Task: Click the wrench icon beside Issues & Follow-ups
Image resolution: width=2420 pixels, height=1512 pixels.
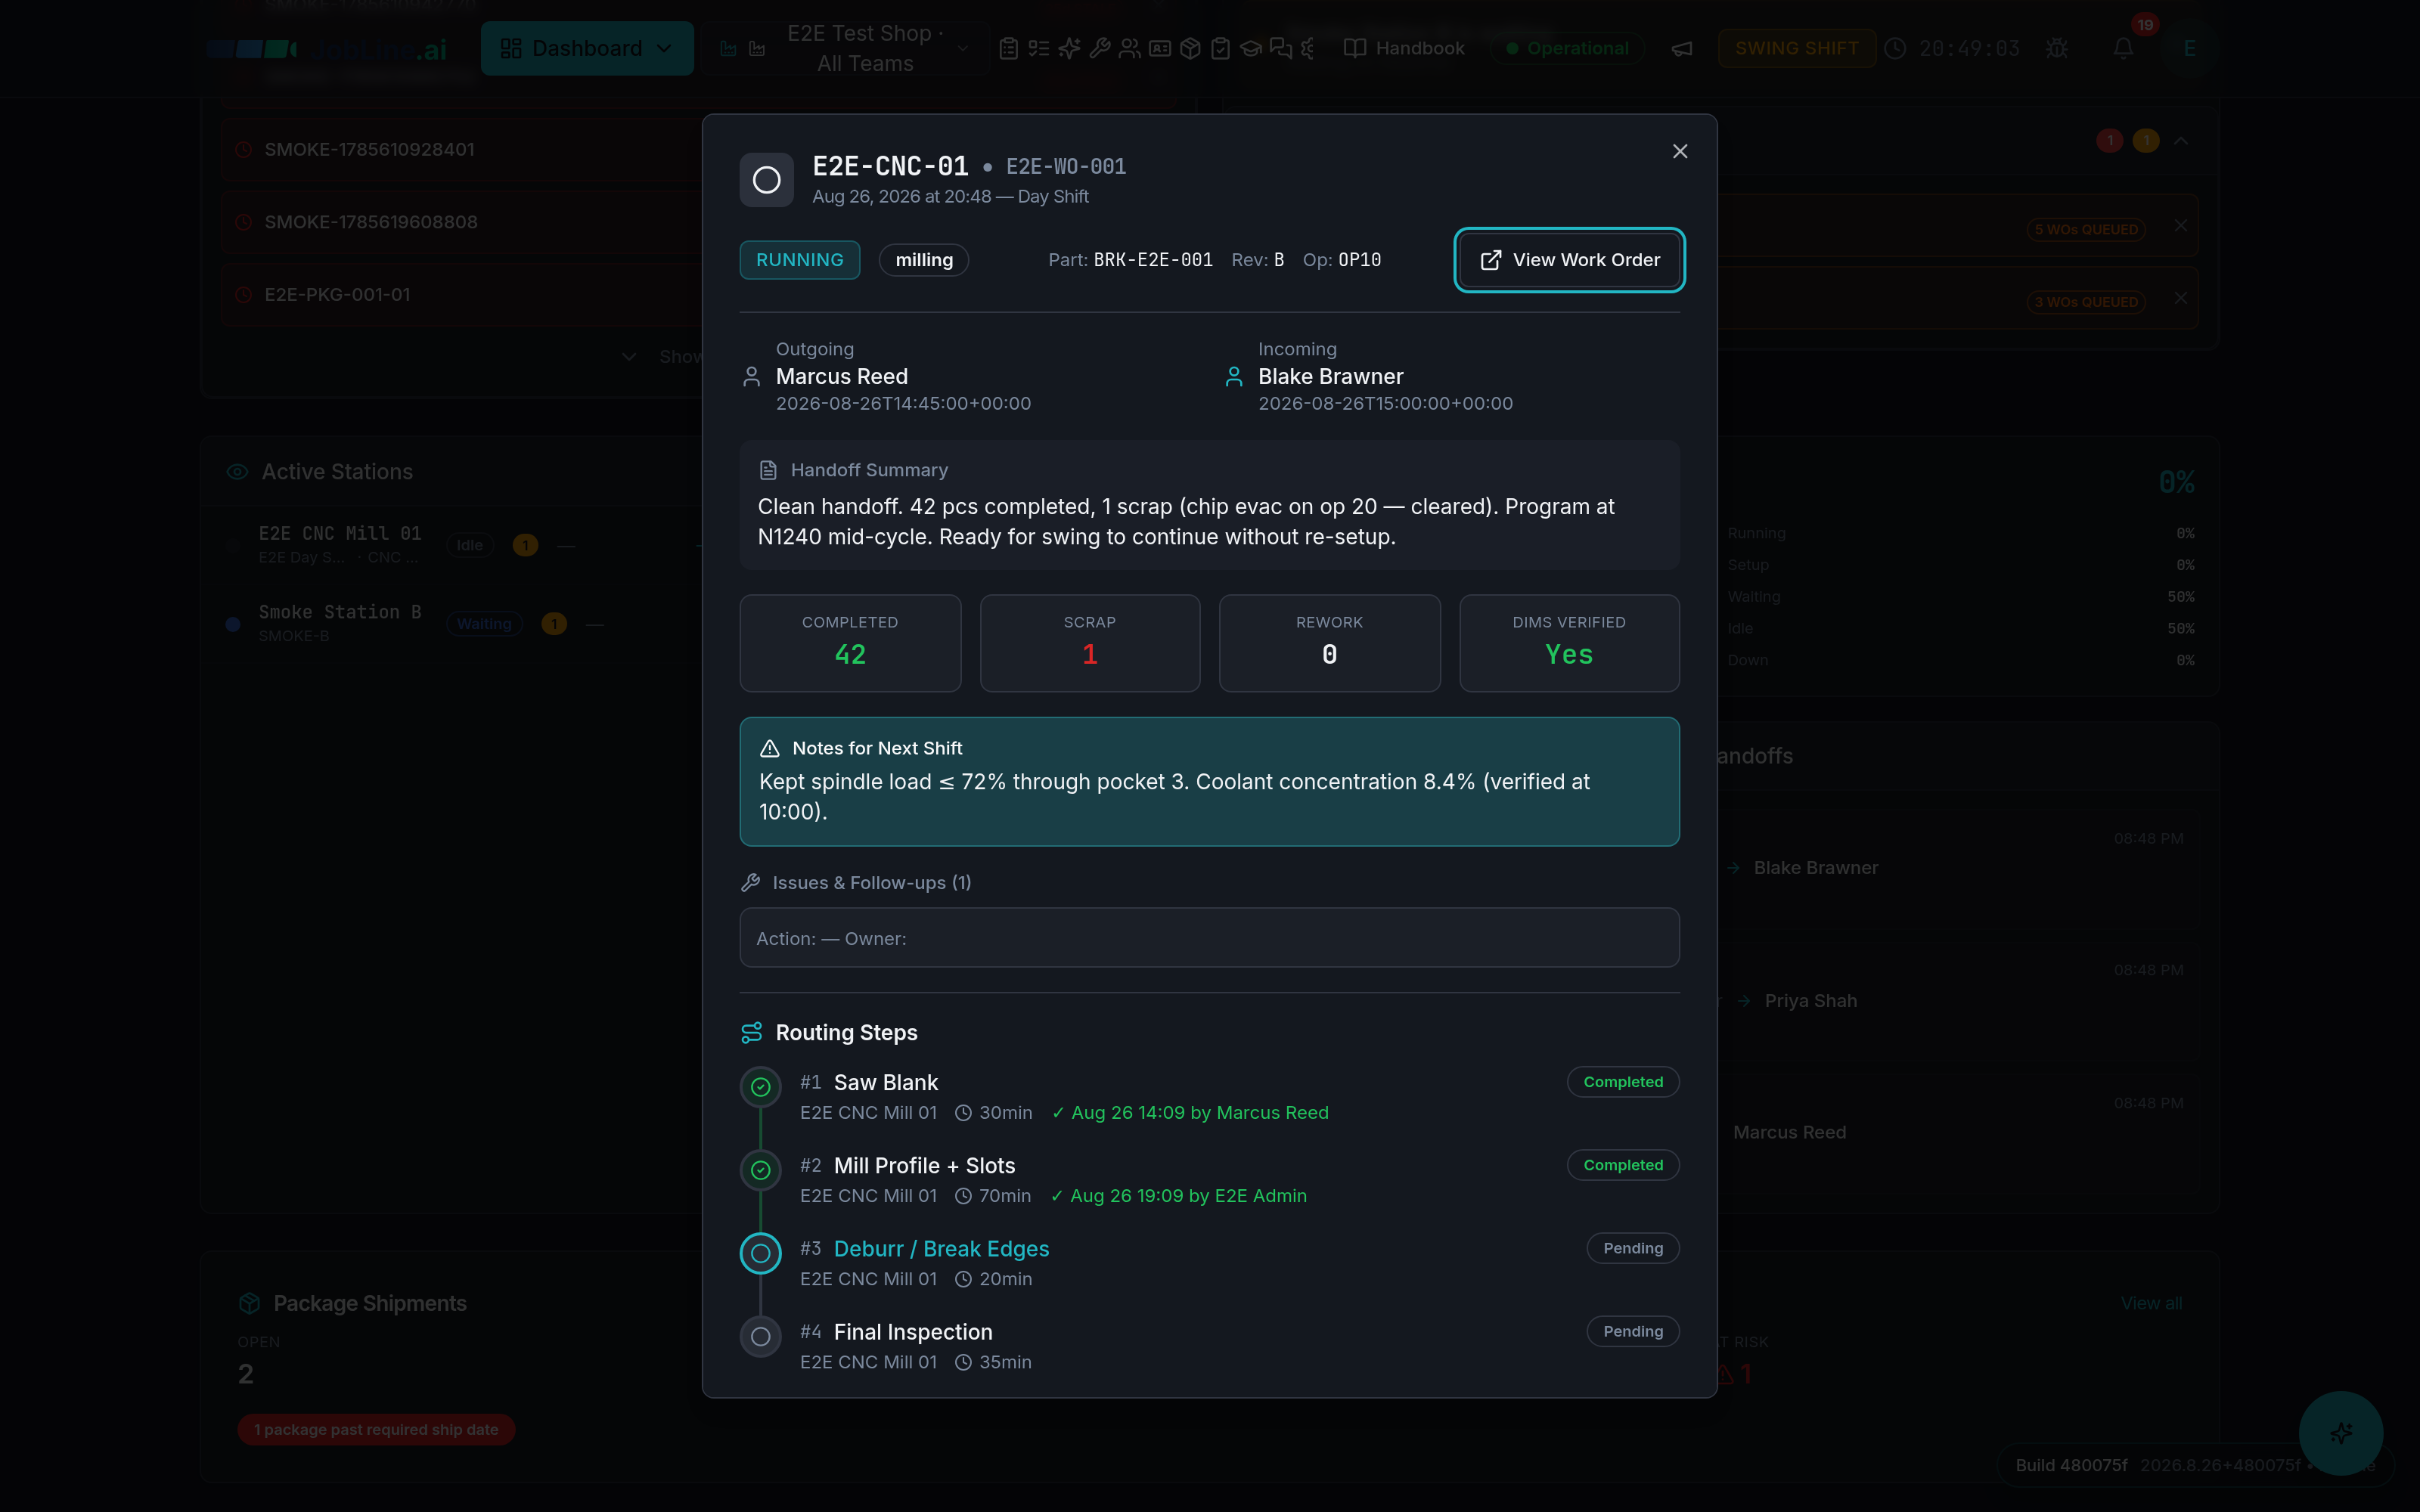Action: point(751,882)
